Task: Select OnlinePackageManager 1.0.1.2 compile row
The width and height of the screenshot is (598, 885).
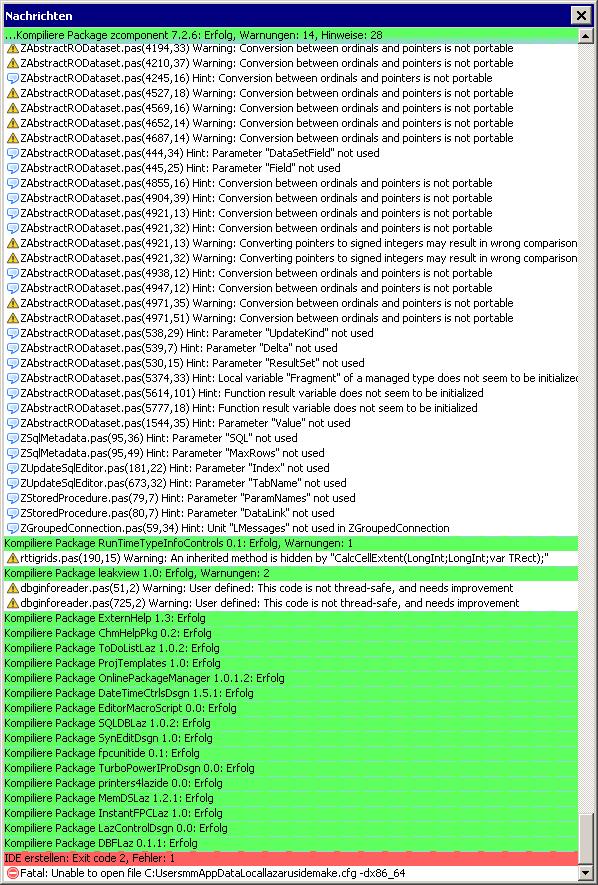Action: pos(291,678)
